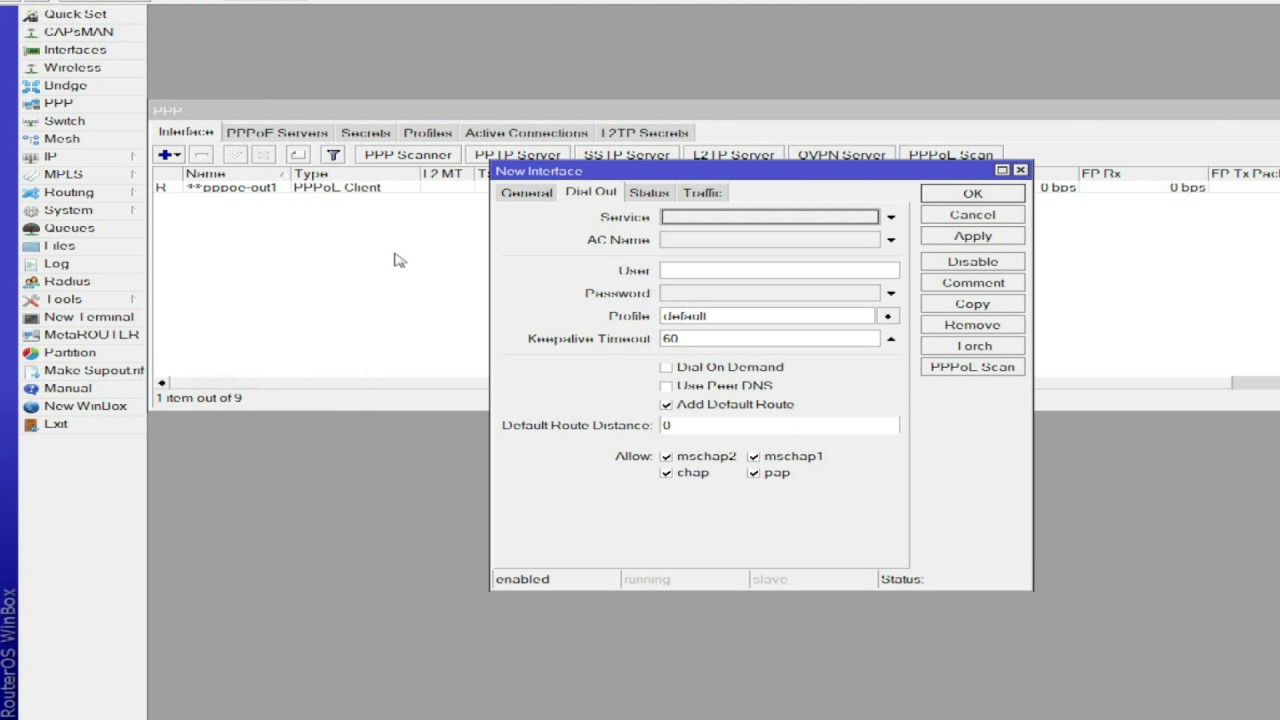Switch to Traffic tab

[x=702, y=193]
